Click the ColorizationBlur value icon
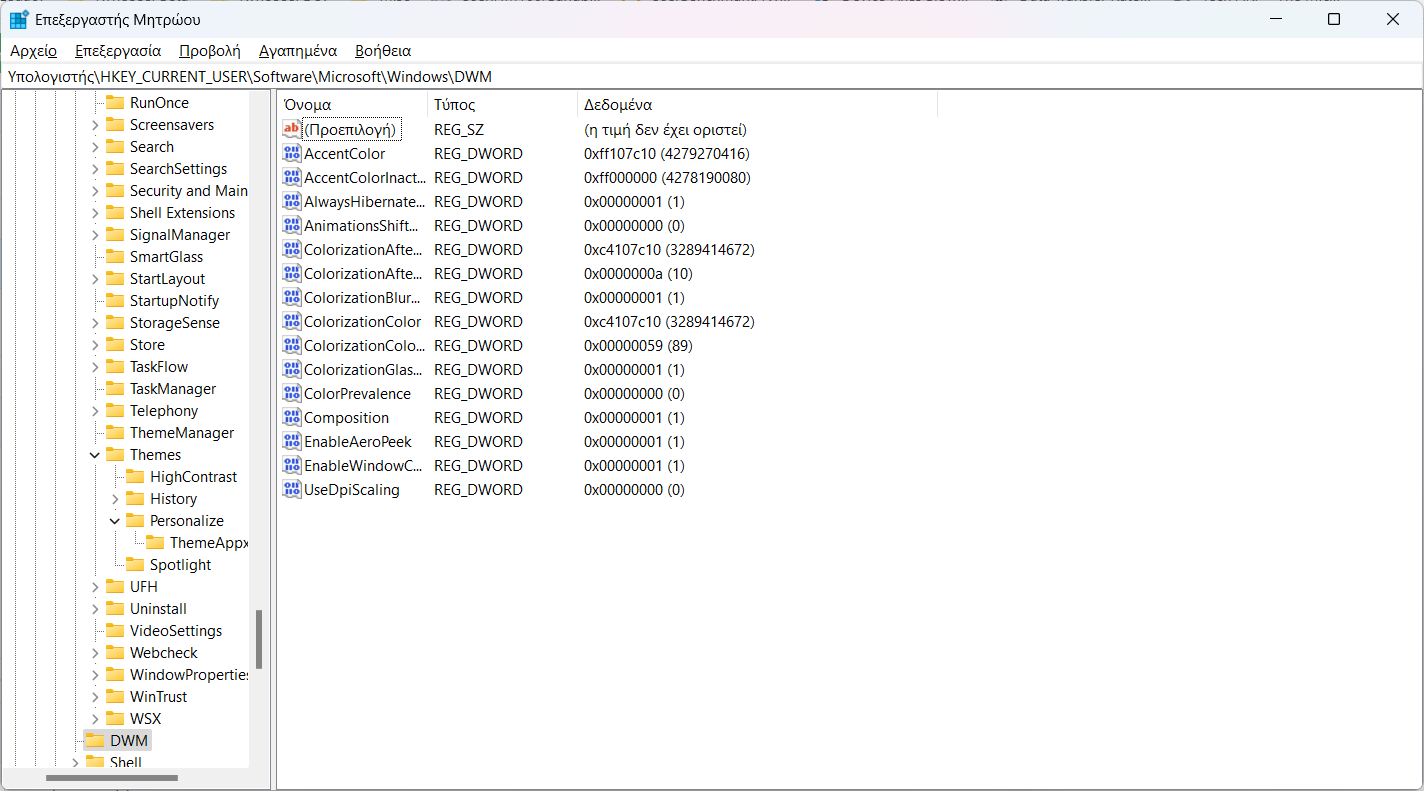This screenshot has height=791, width=1424. [x=292, y=297]
